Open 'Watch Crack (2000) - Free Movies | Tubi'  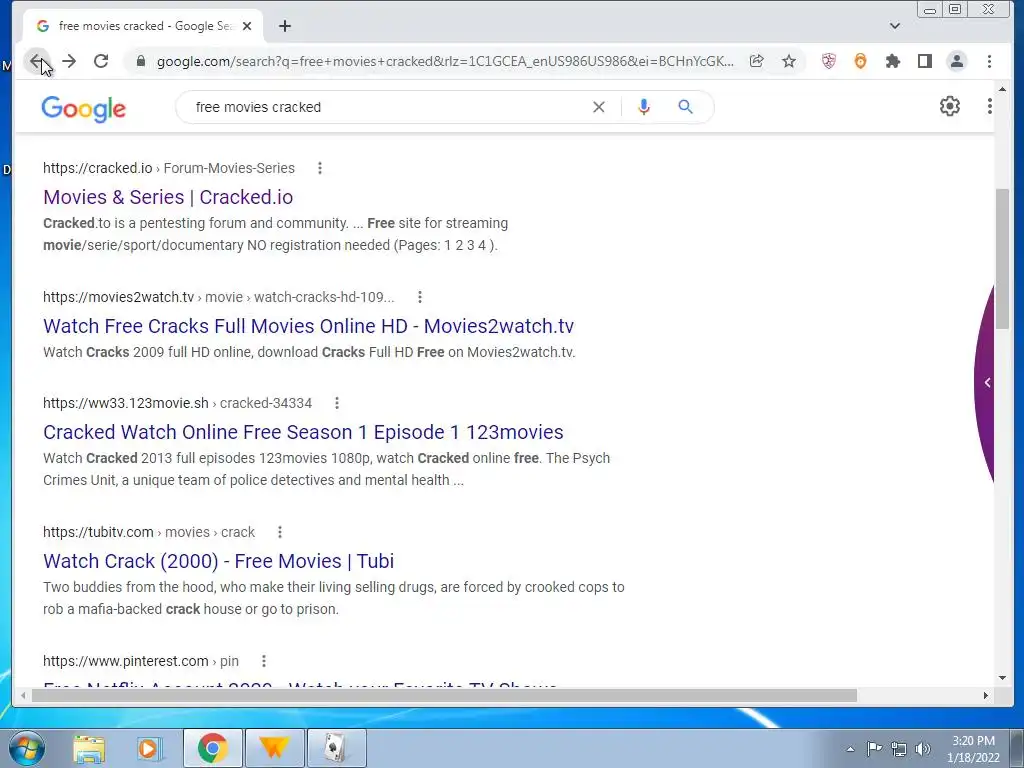[218, 561]
